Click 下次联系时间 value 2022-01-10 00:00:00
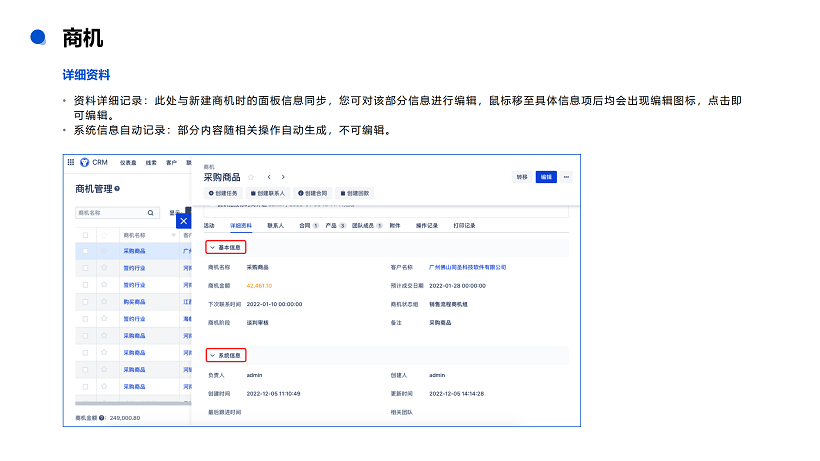The width and height of the screenshot is (820, 461). (x=275, y=304)
